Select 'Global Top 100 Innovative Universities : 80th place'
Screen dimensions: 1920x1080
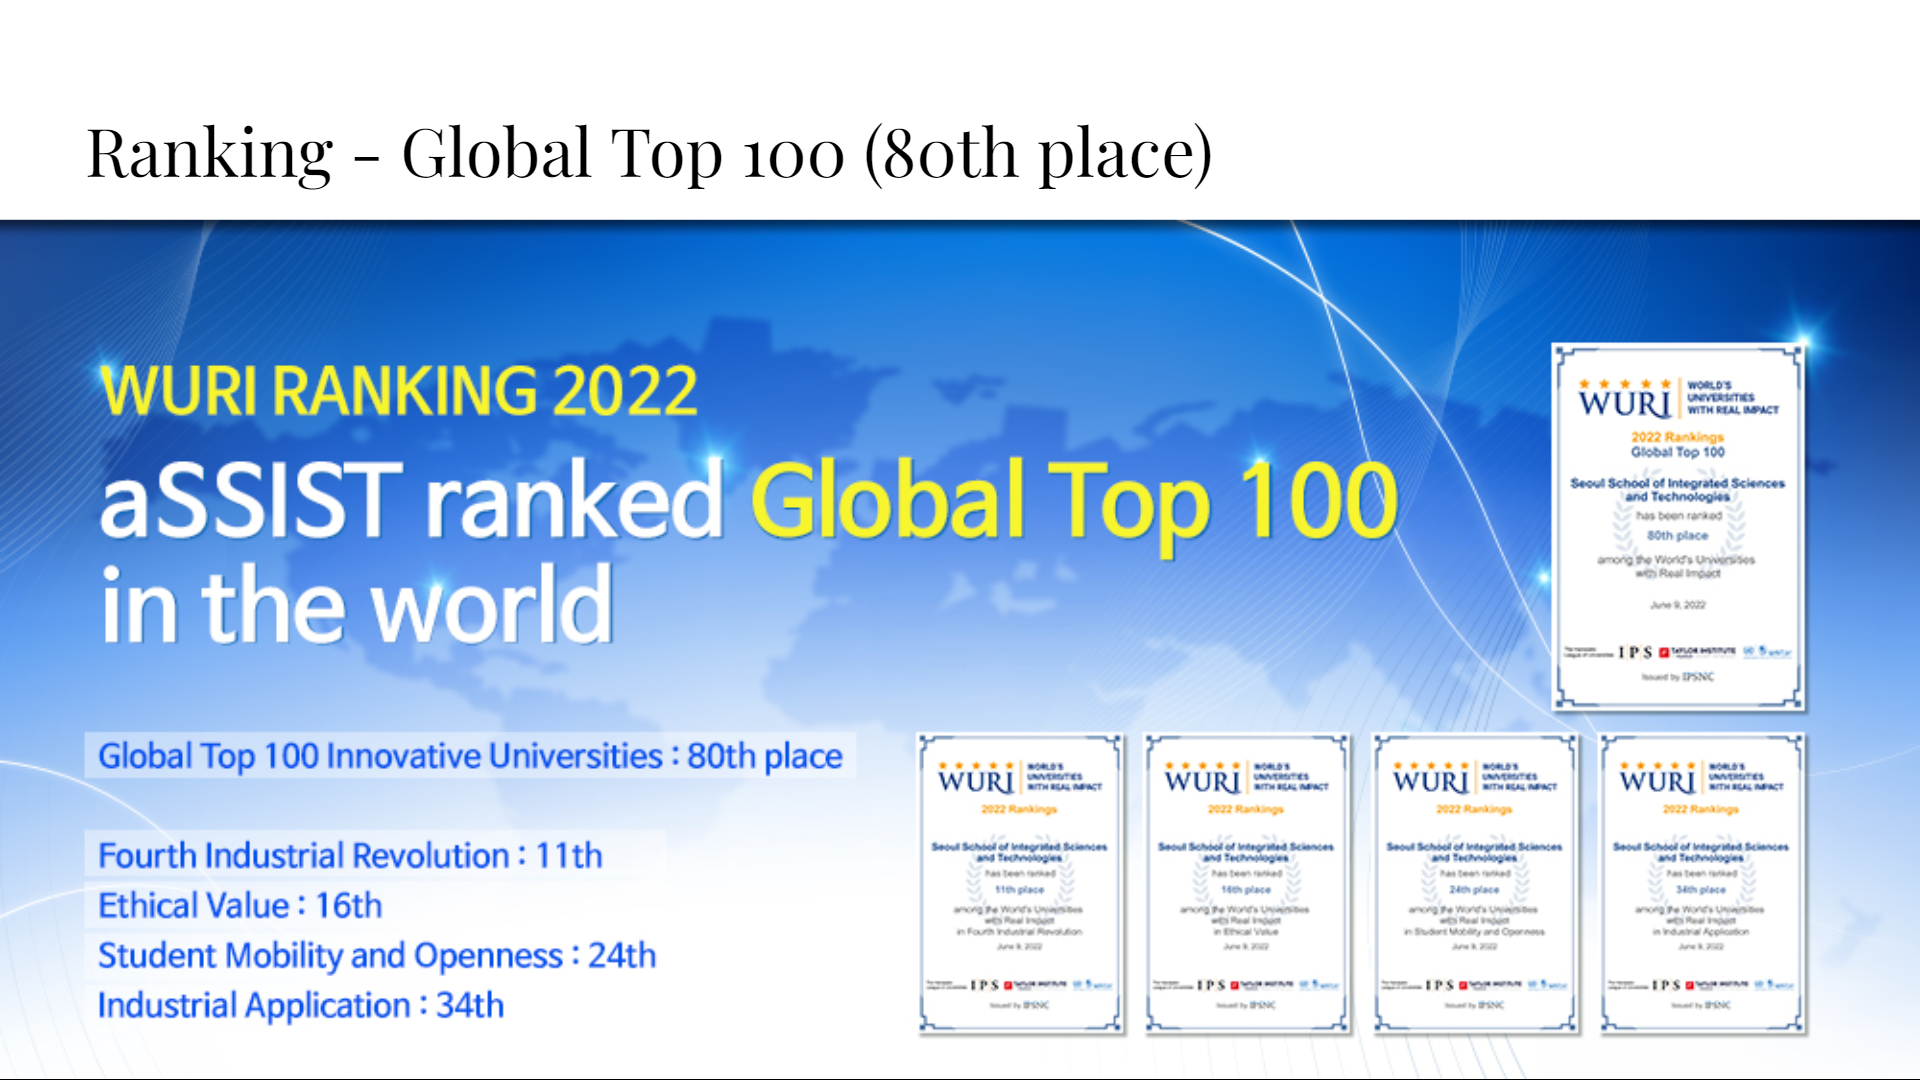[x=470, y=756]
